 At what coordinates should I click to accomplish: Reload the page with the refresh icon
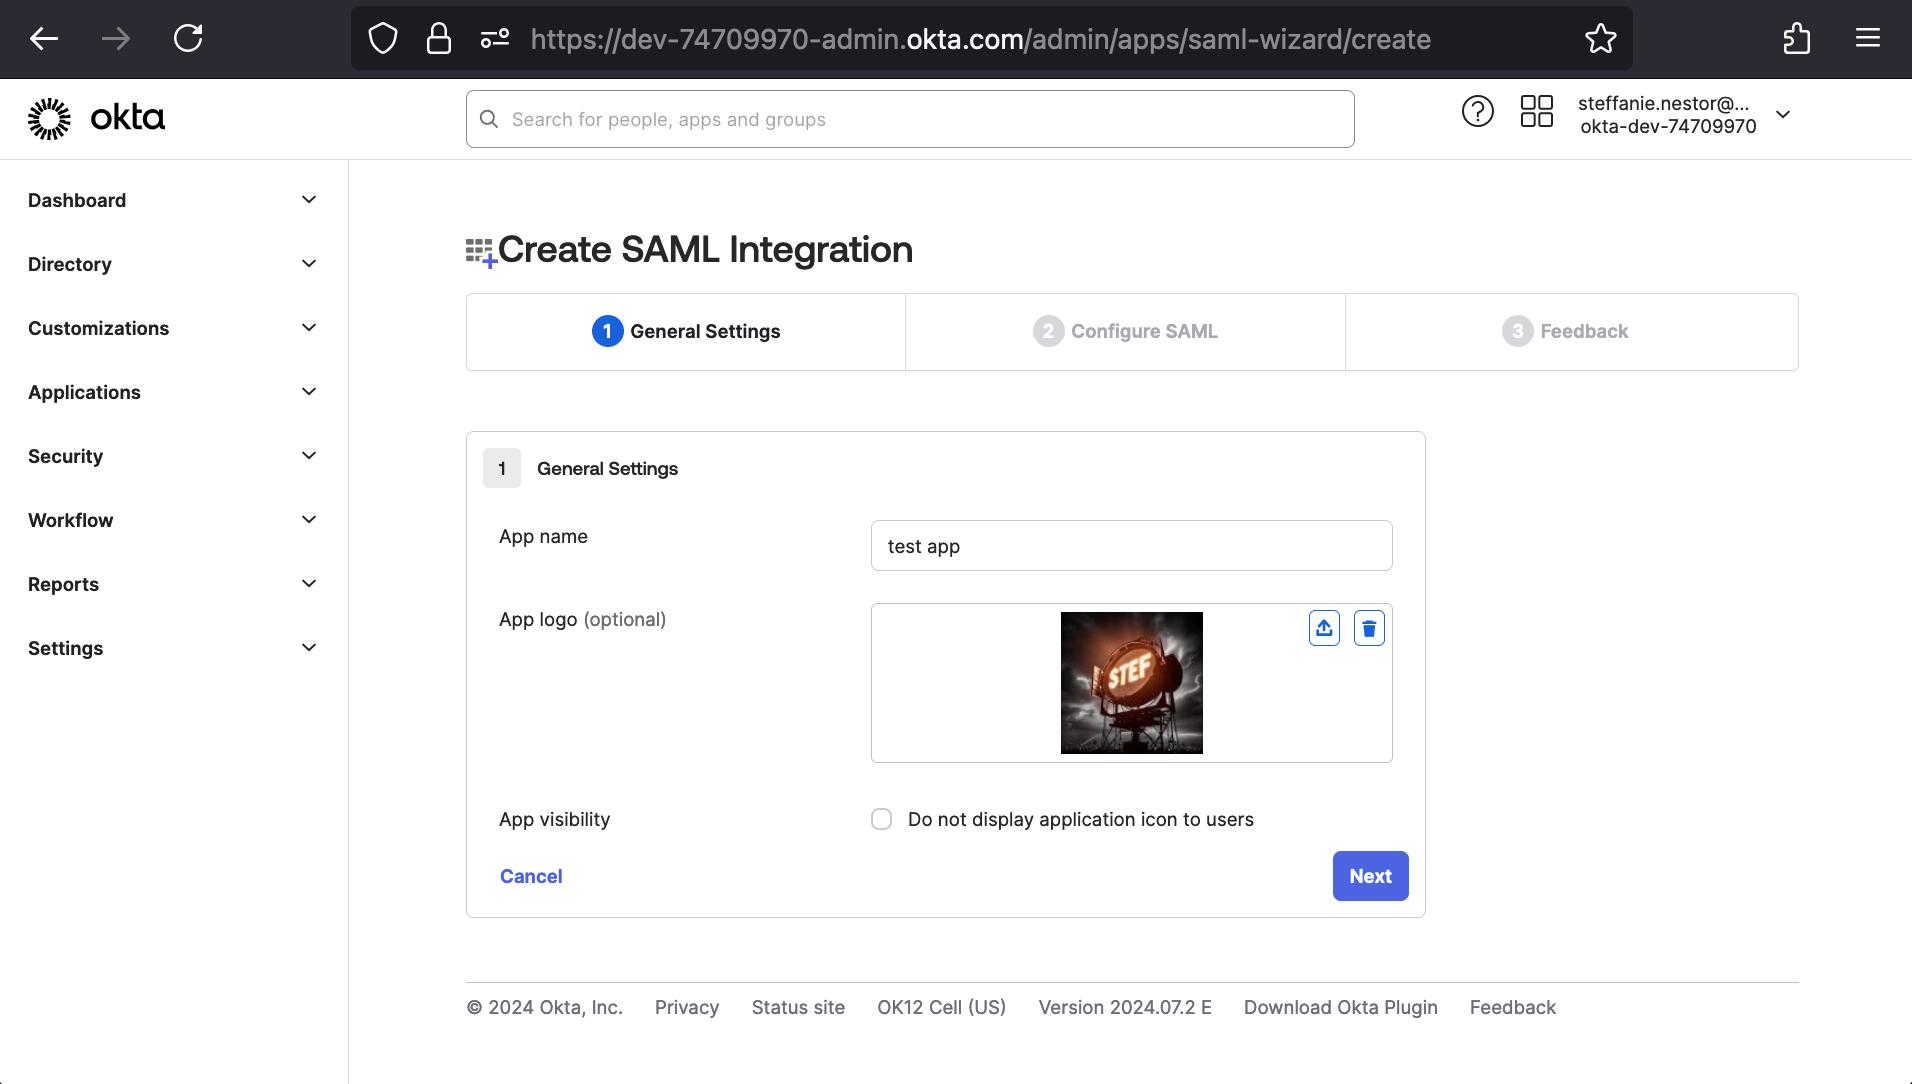point(188,39)
